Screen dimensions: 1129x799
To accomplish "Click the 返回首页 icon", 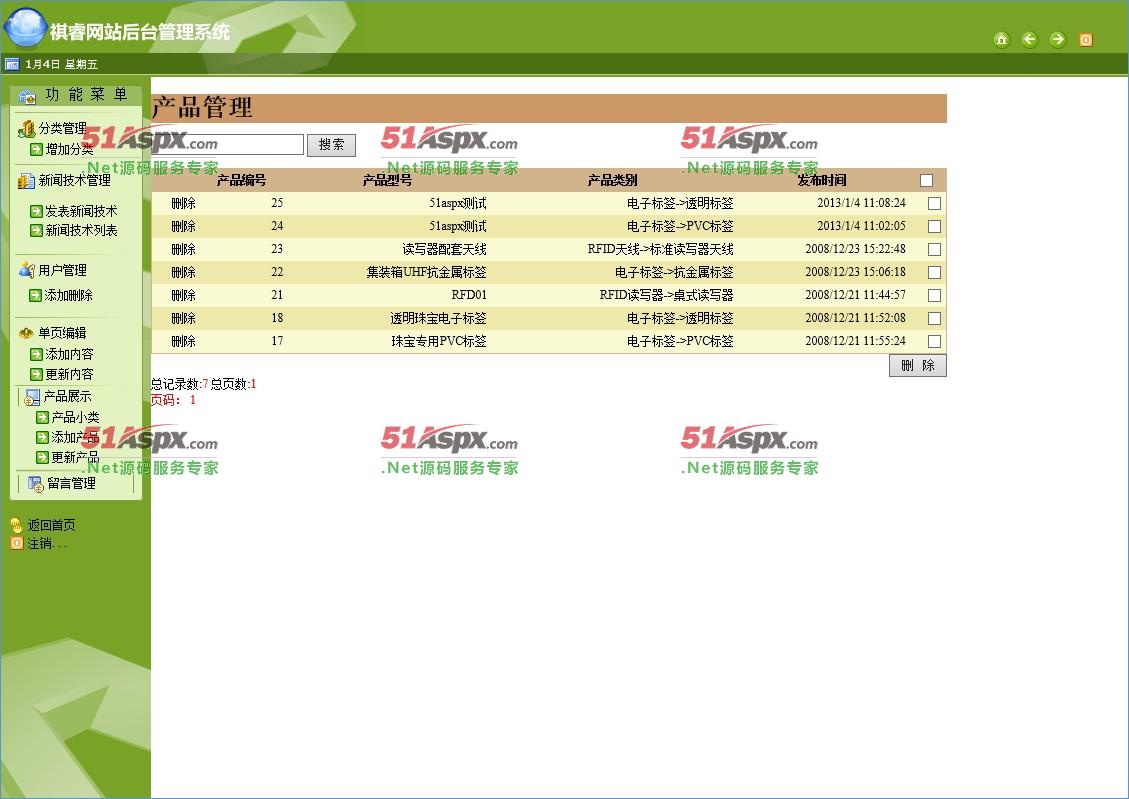I will [x=17, y=525].
